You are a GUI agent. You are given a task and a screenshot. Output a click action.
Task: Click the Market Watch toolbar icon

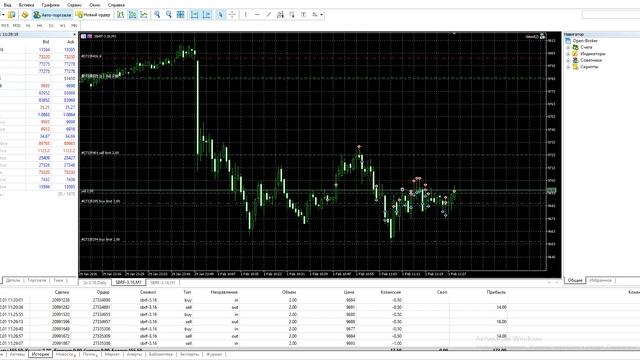pos(12,15)
